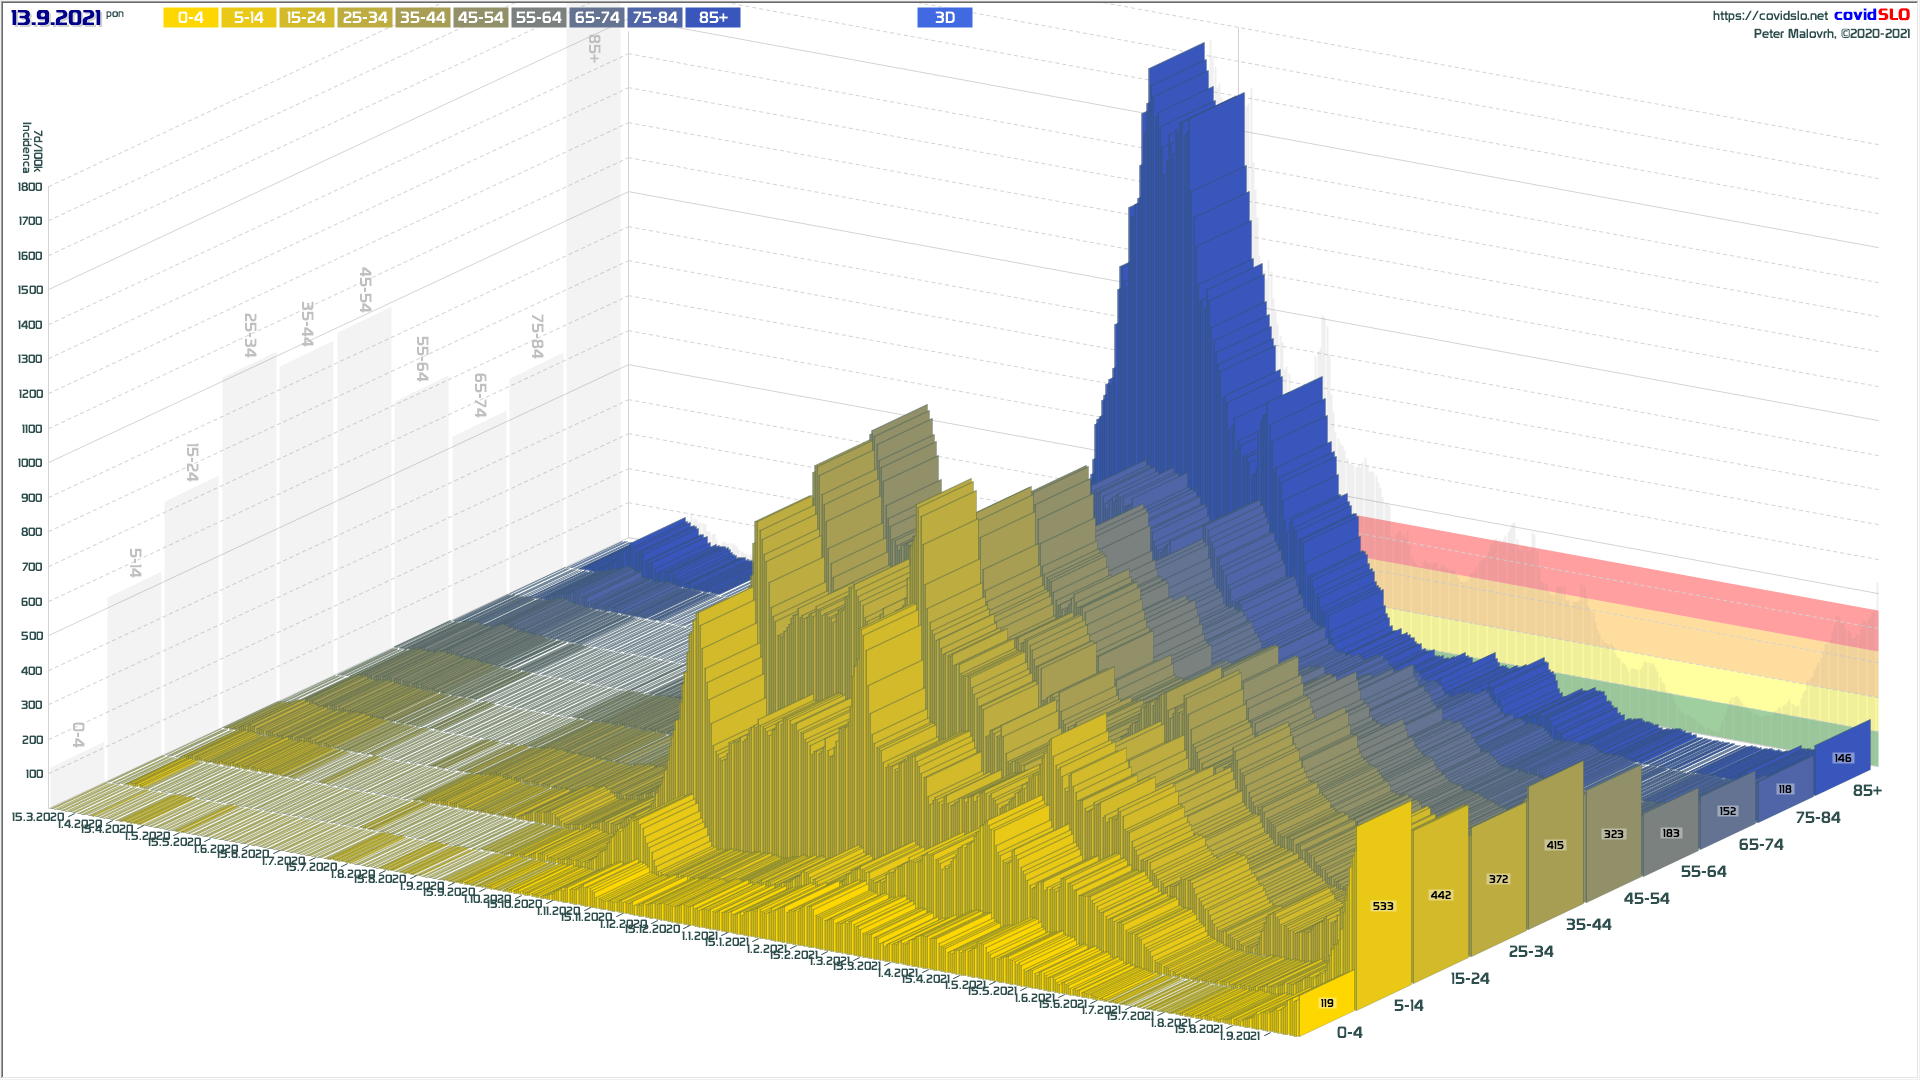
Task: Hide the 45-54 age series
Action: pyautogui.click(x=480, y=18)
